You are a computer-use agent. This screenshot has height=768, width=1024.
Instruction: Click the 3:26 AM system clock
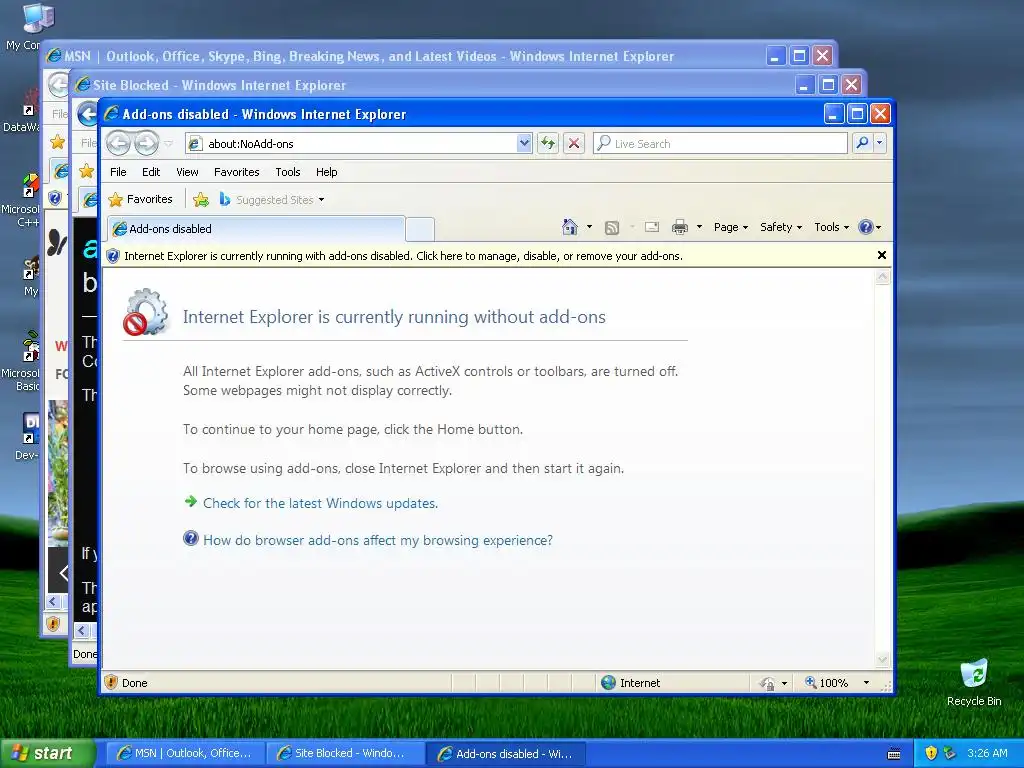(987, 753)
